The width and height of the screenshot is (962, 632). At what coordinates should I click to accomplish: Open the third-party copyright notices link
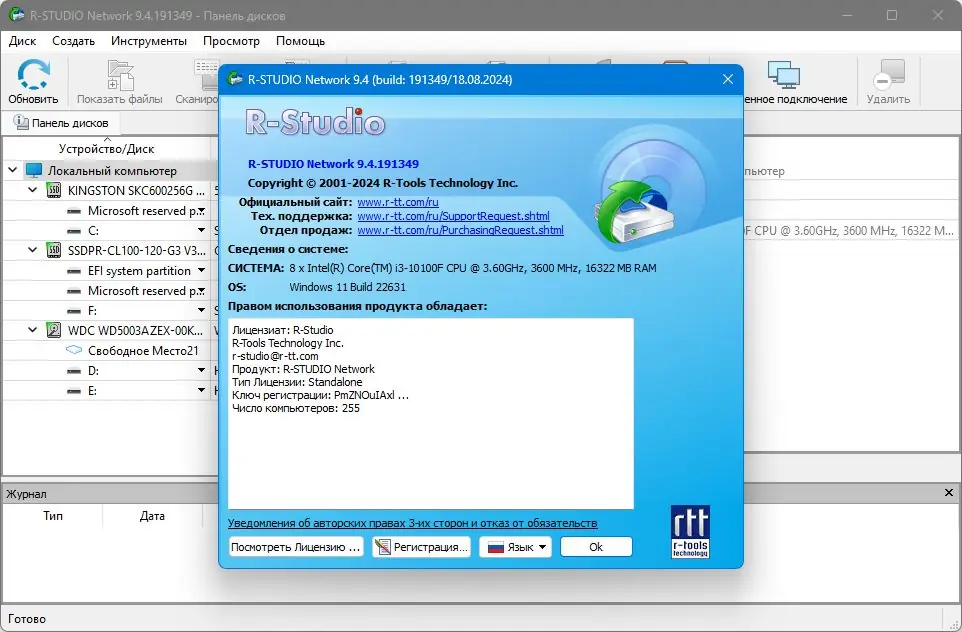tap(412, 523)
